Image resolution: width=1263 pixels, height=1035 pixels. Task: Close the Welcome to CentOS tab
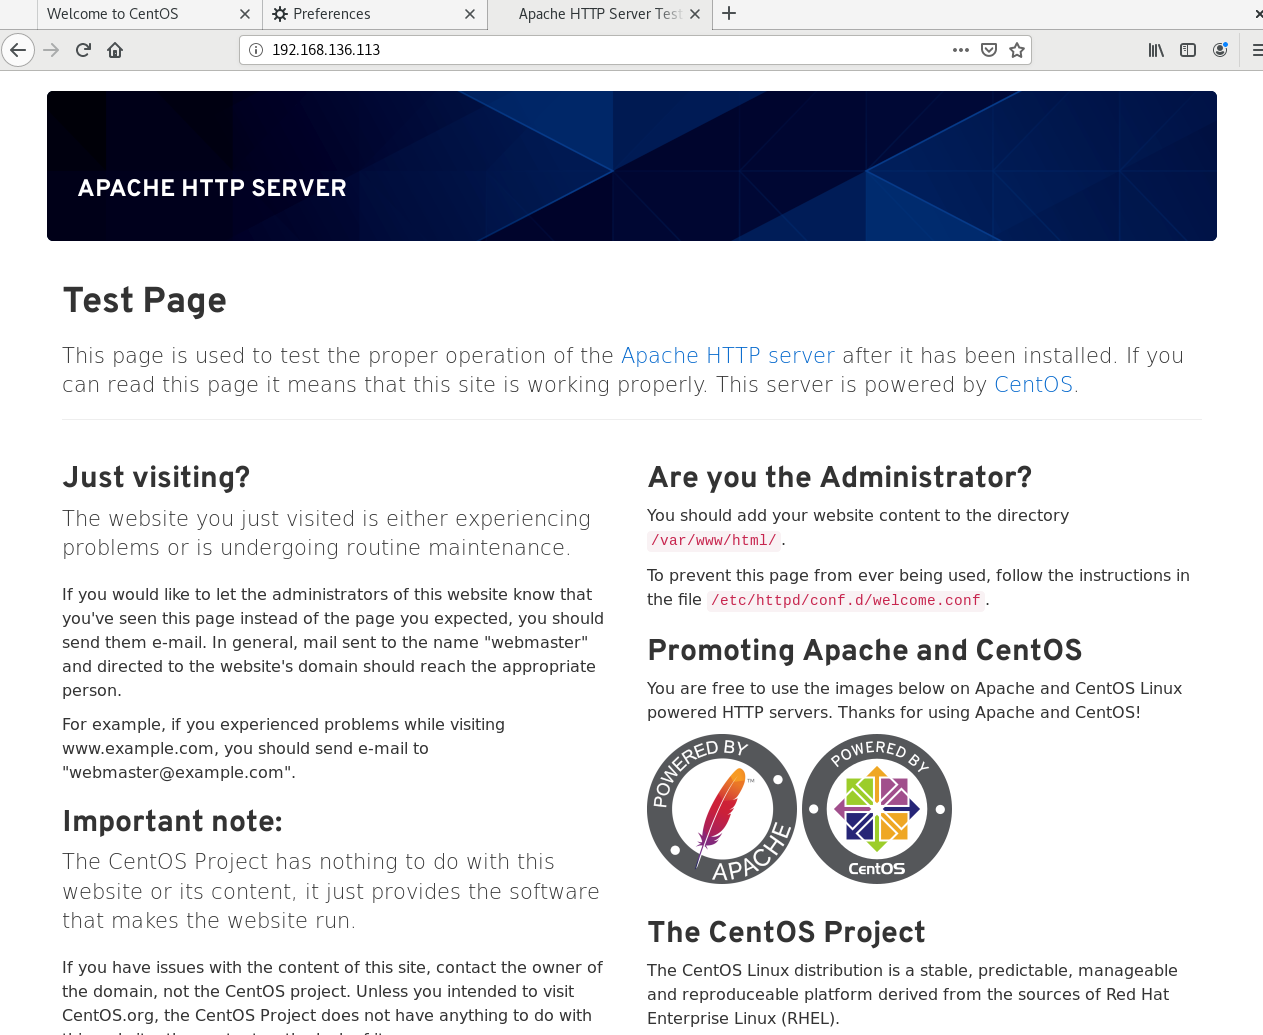tap(245, 14)
